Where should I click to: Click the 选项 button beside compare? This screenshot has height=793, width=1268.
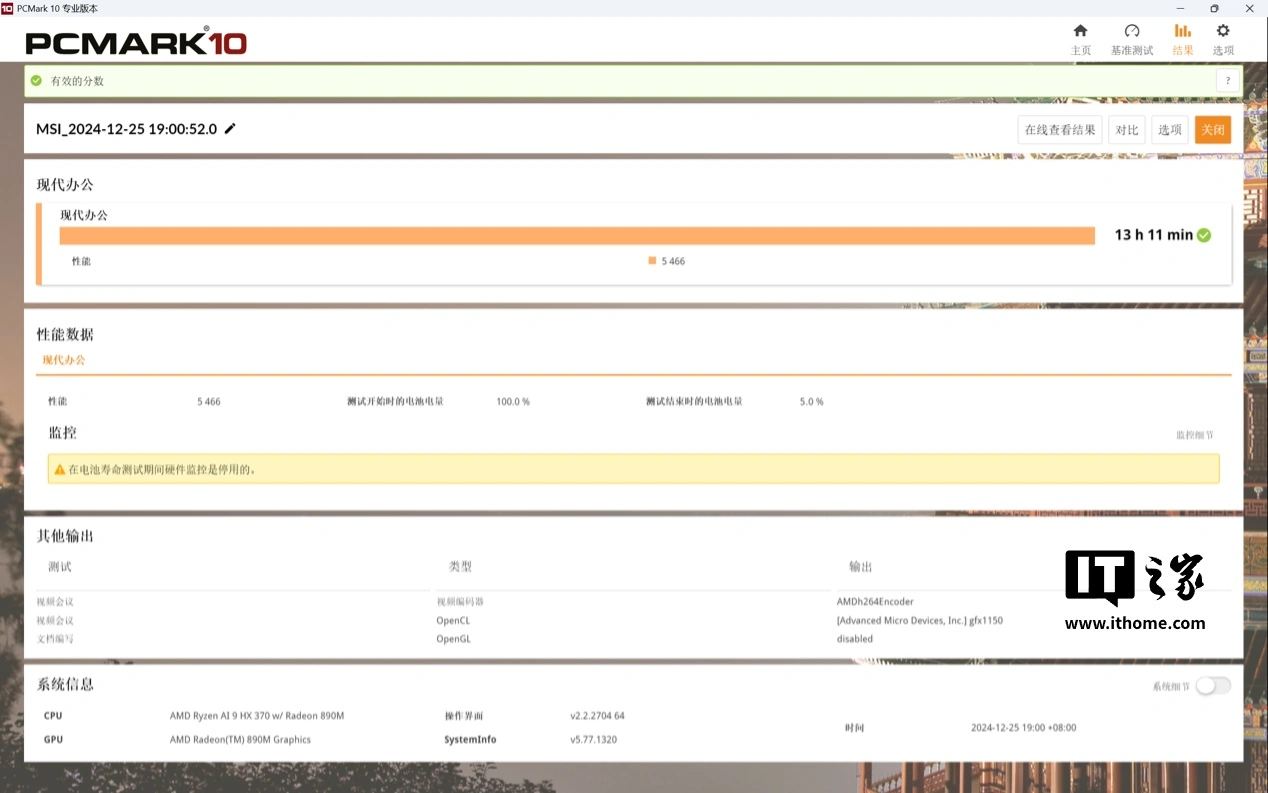click(x=1169, y=130)
